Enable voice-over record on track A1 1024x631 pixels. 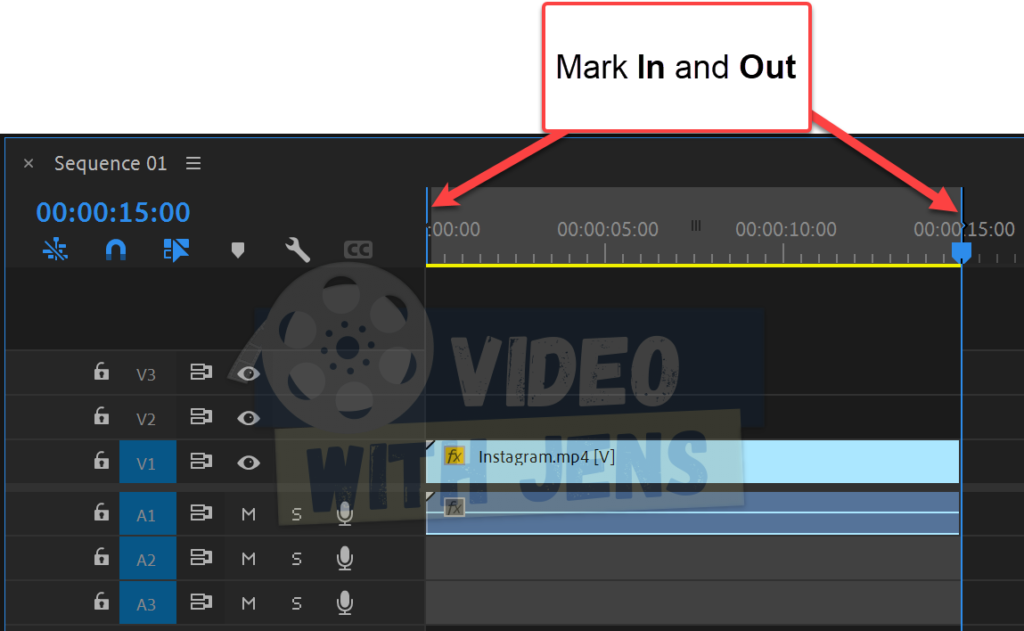click(345, 514)
